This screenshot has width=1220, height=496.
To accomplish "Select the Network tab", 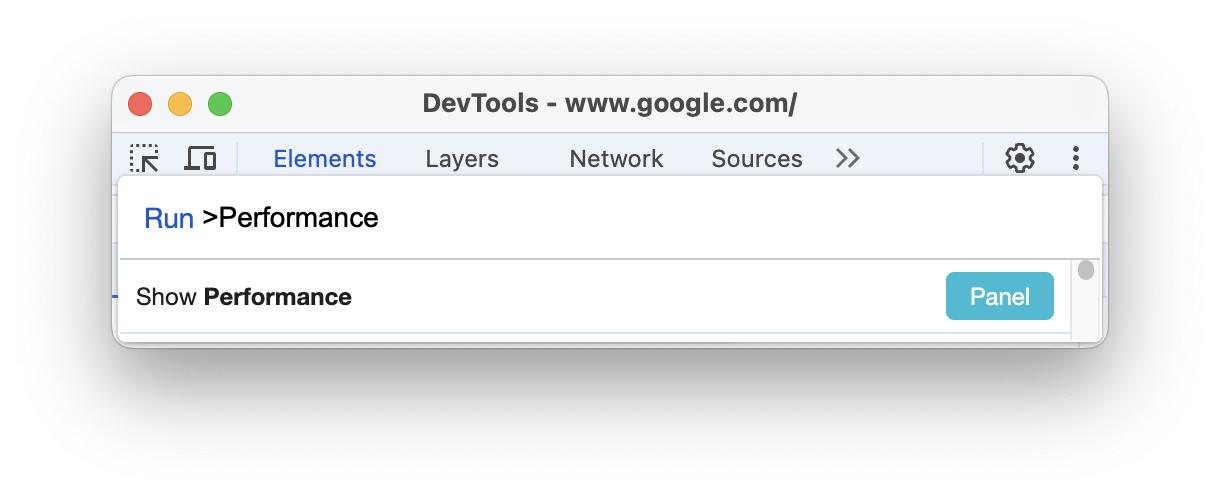I will [616, 159].
